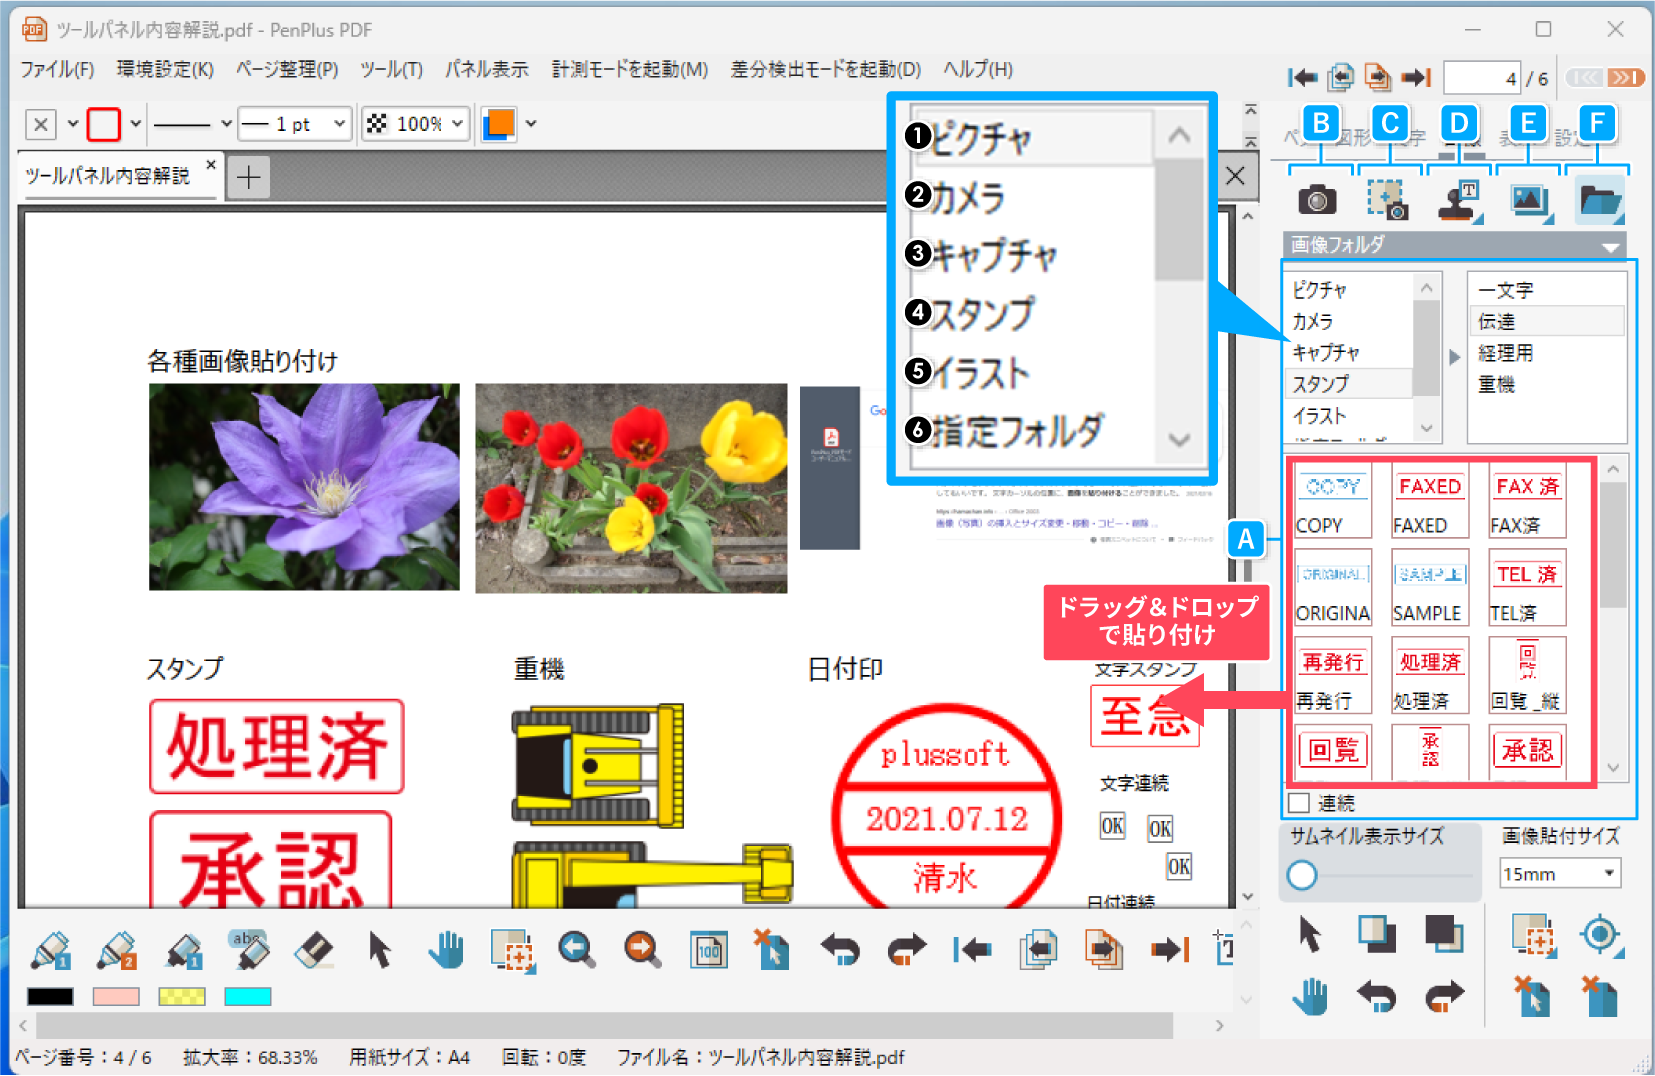
Task: Go to previous page via top-right navigation icon
Action: (1341, 77)
